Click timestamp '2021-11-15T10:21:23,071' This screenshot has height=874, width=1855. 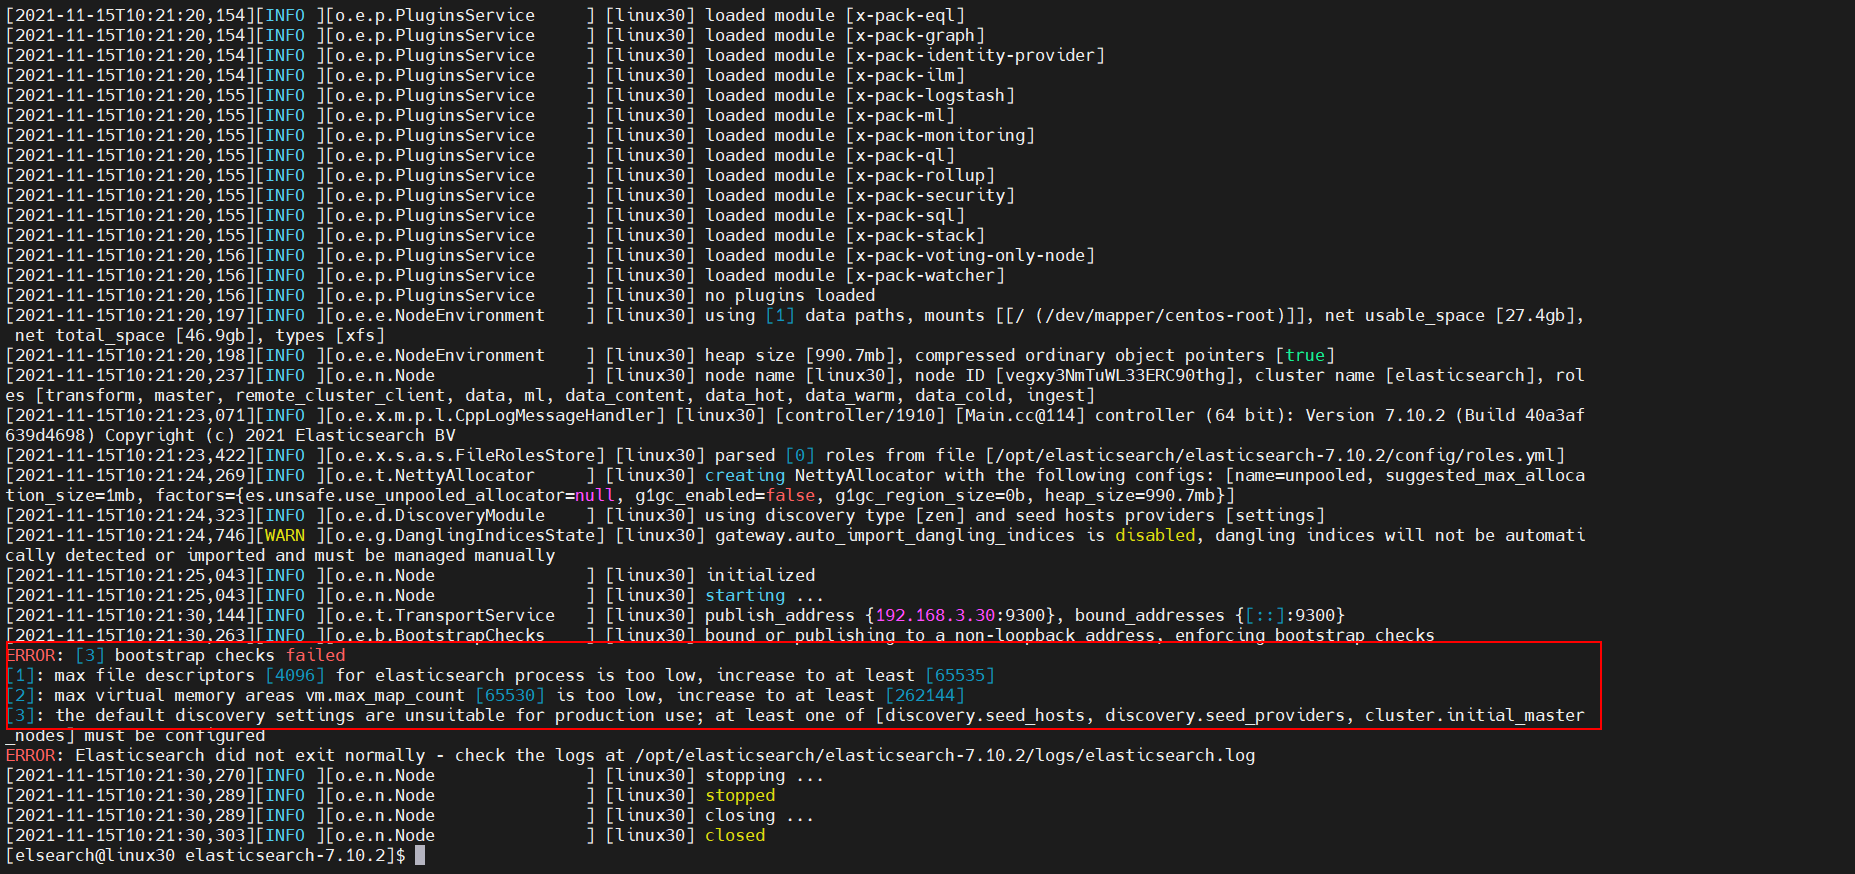[x=130, y=415]
